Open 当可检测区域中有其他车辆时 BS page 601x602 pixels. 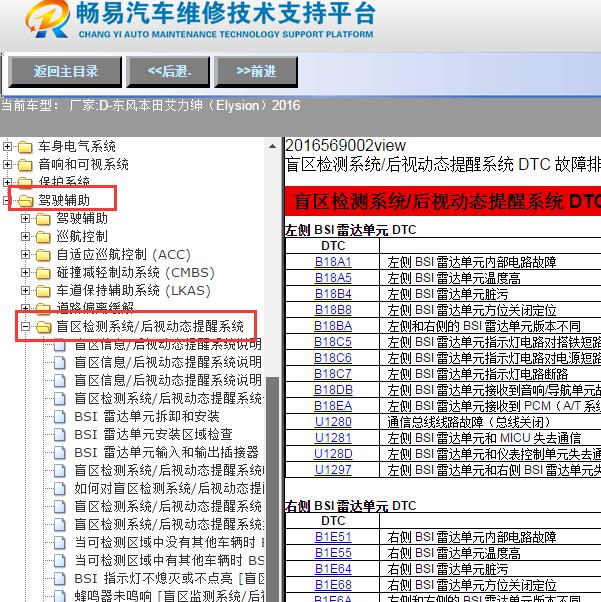pyautogui.click(x=169, y=561)
